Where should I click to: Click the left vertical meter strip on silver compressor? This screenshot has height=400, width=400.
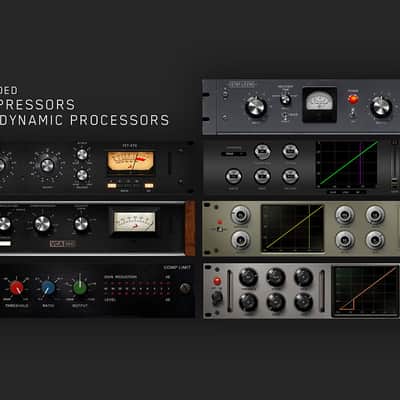click(229, 291)
